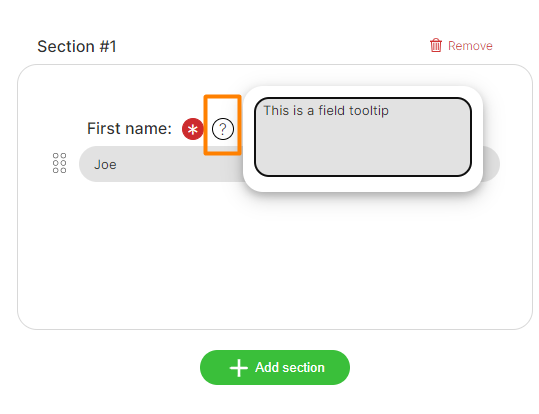539x414 pixels.
Task: Click the six-dot drag handle icon
Action: (x=59, y=163)
